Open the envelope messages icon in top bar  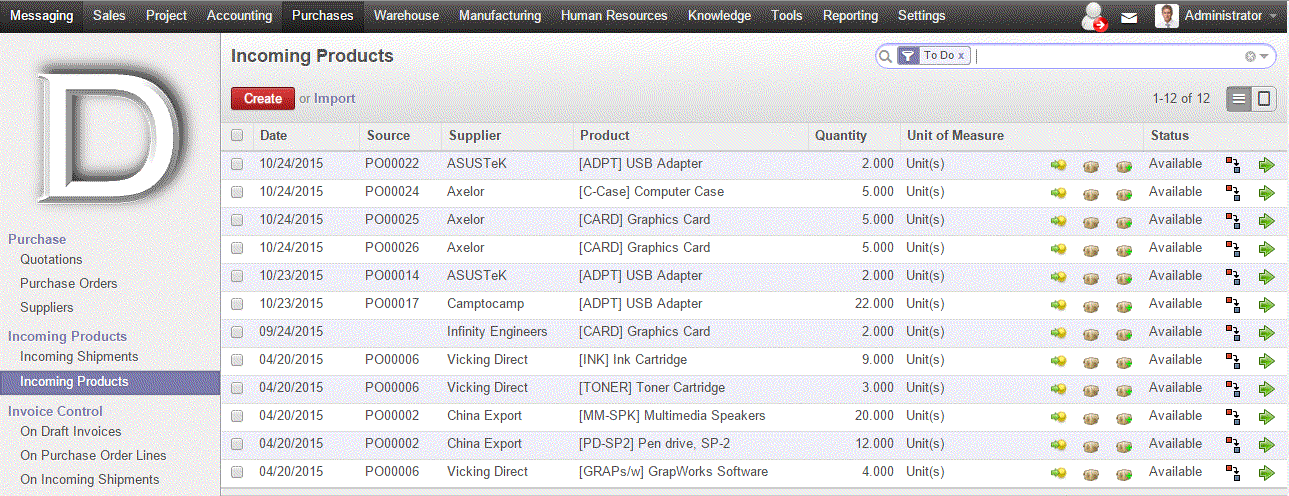point(1129,17)
